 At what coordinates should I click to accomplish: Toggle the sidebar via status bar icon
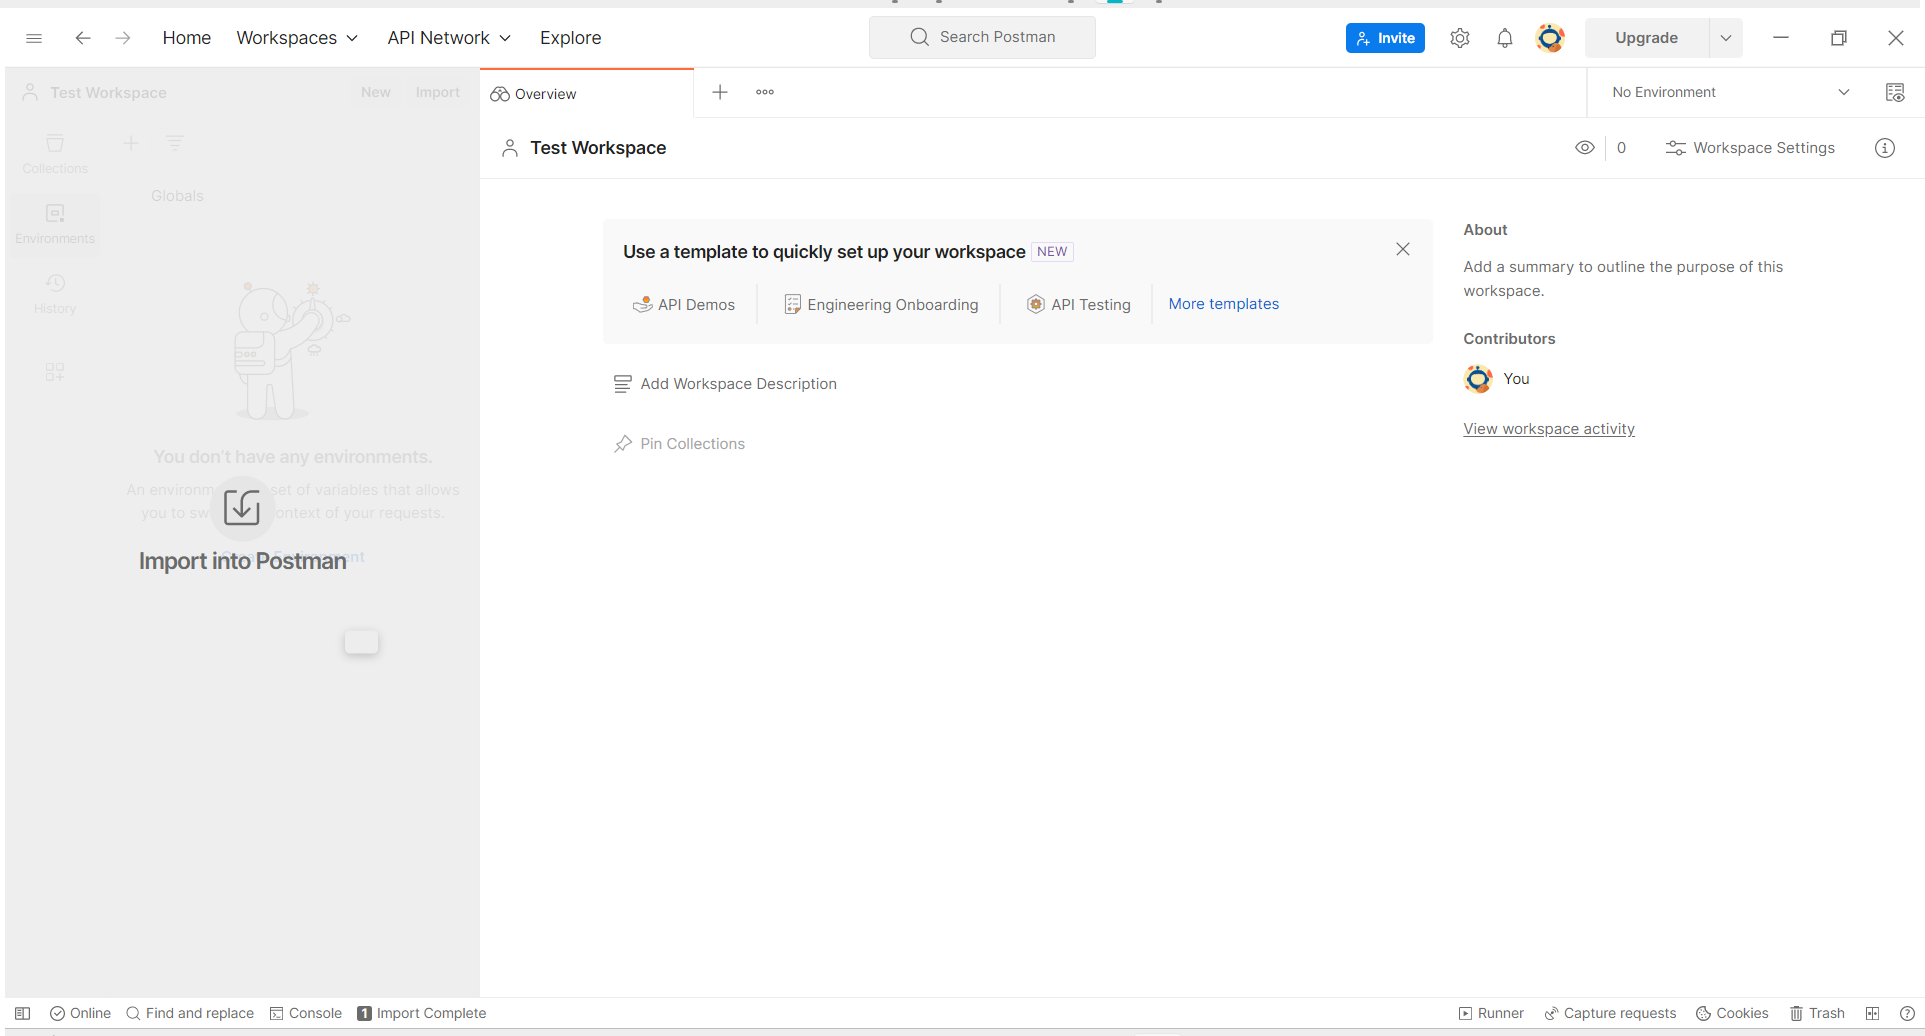pyautogui.click(x=22, y=1013)
